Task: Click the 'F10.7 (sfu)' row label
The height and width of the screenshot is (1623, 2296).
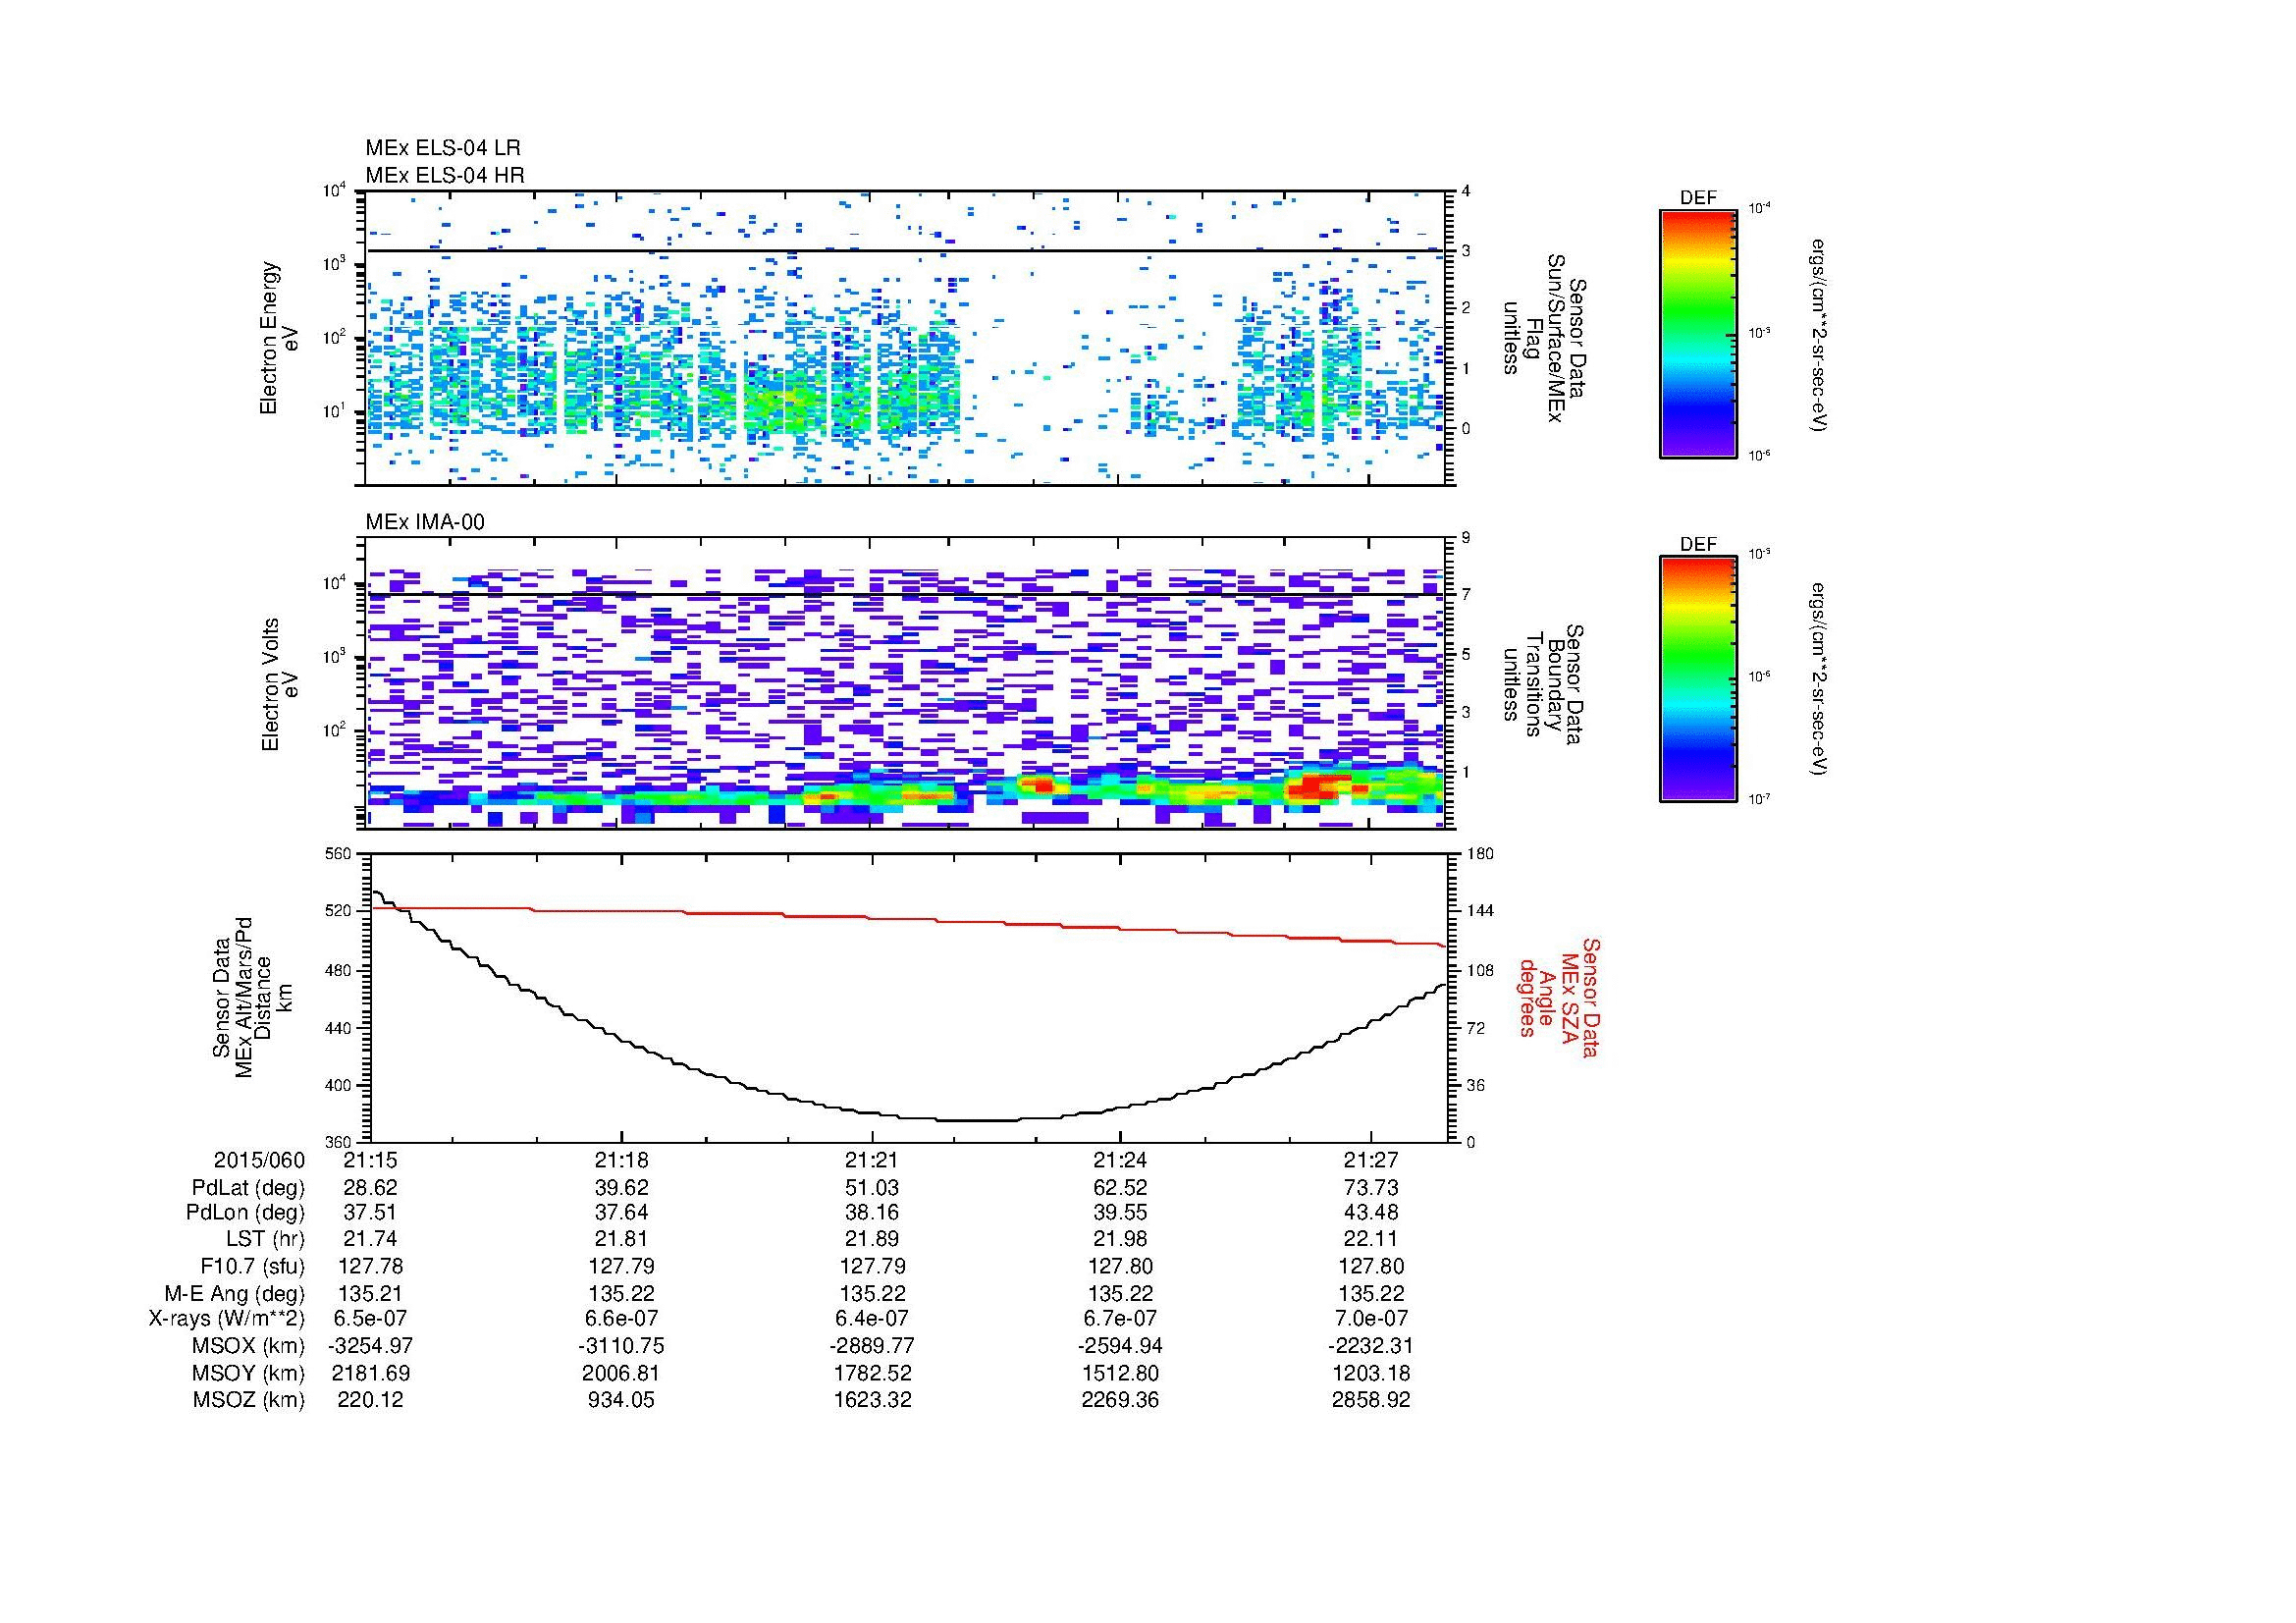Action: click(x=249, y=1267)
